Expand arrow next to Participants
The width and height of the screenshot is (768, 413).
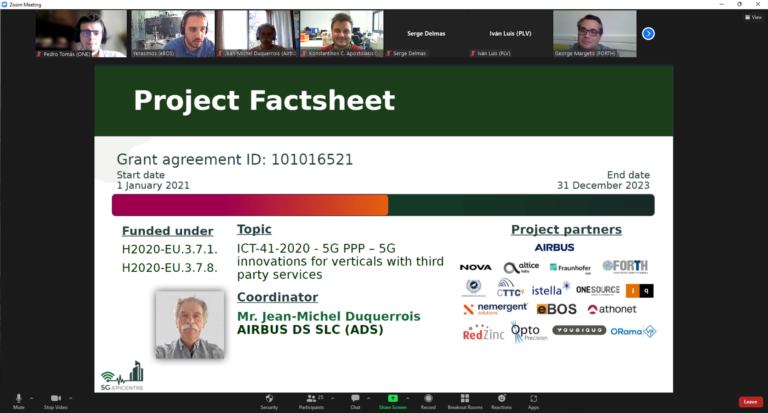pyautogui.click(x=332, y=398)
